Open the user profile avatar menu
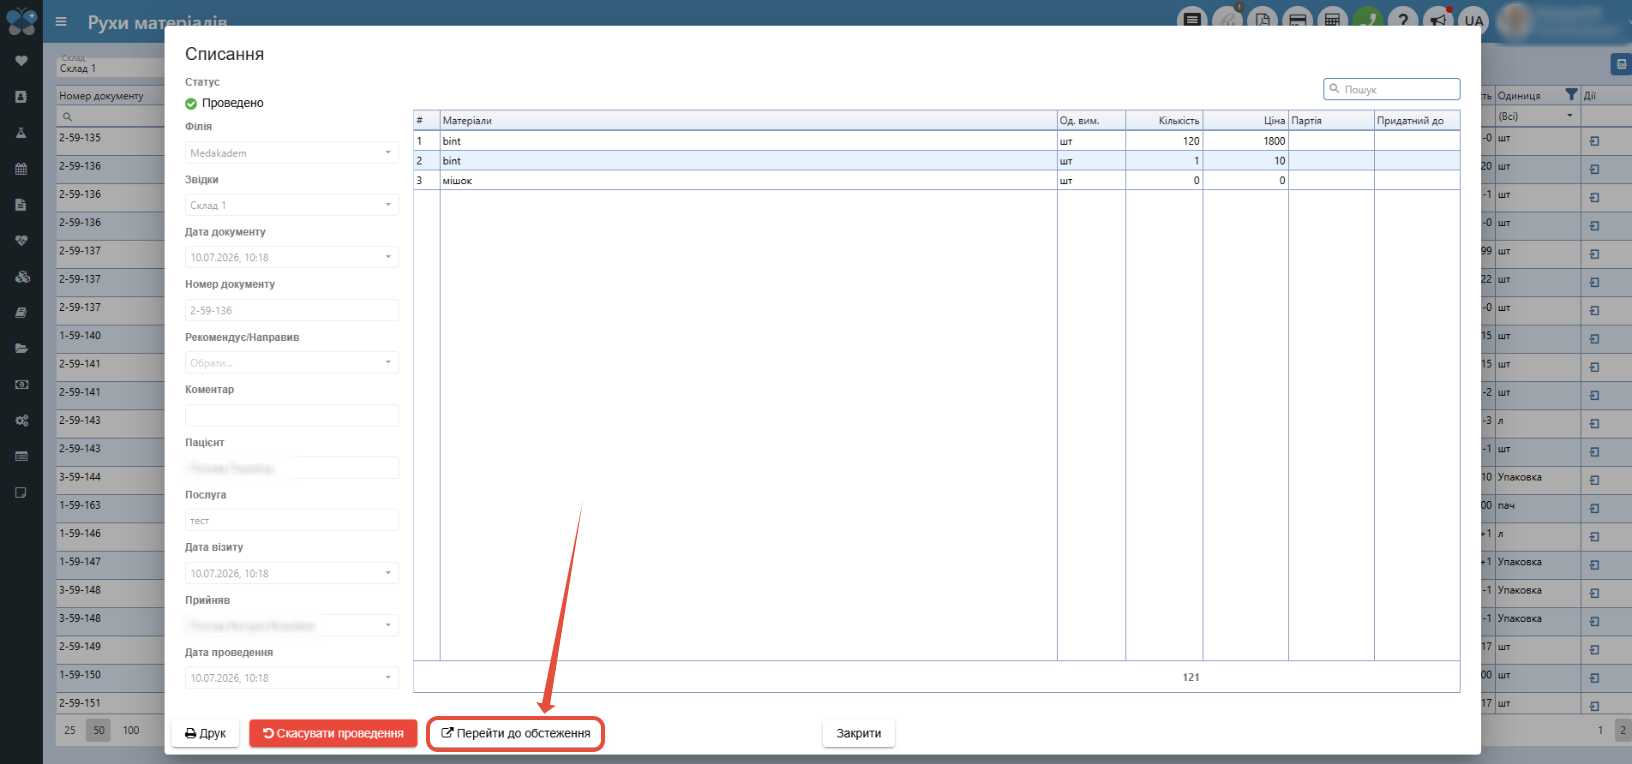This screenshot has height=764, width=1632. pyautogui.click(x=1516, y=20)
